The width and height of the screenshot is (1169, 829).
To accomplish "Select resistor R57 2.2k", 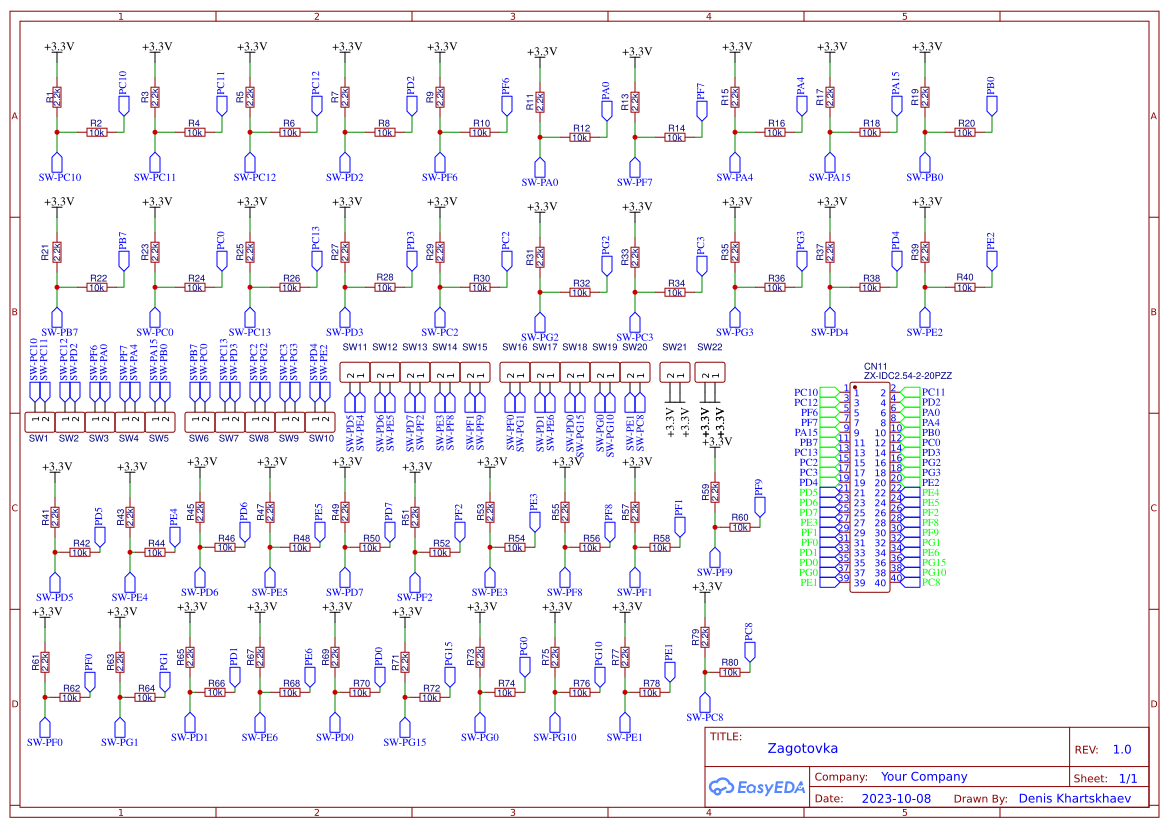I will click(634, 512).
